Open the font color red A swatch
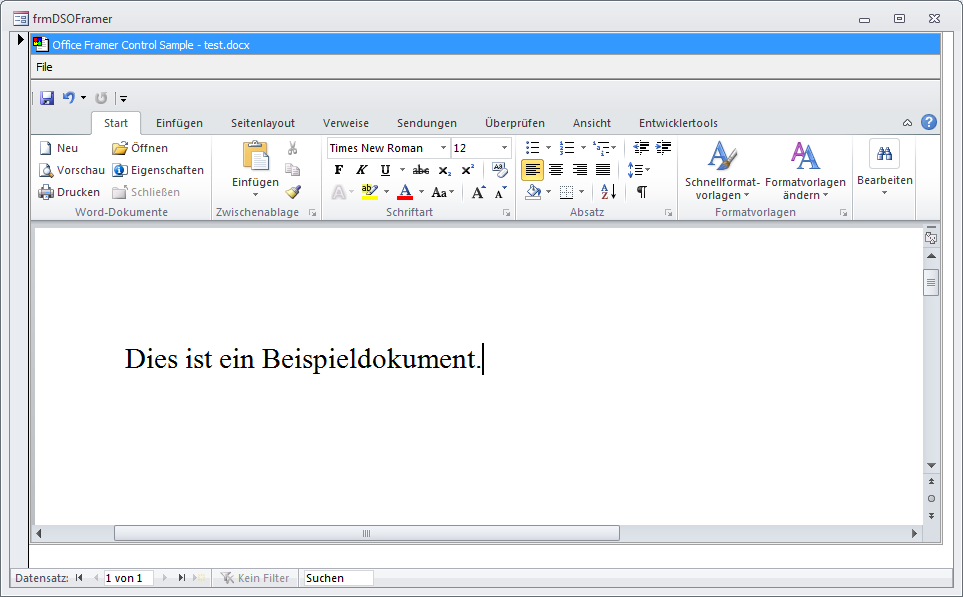 (x=405, y=192)
